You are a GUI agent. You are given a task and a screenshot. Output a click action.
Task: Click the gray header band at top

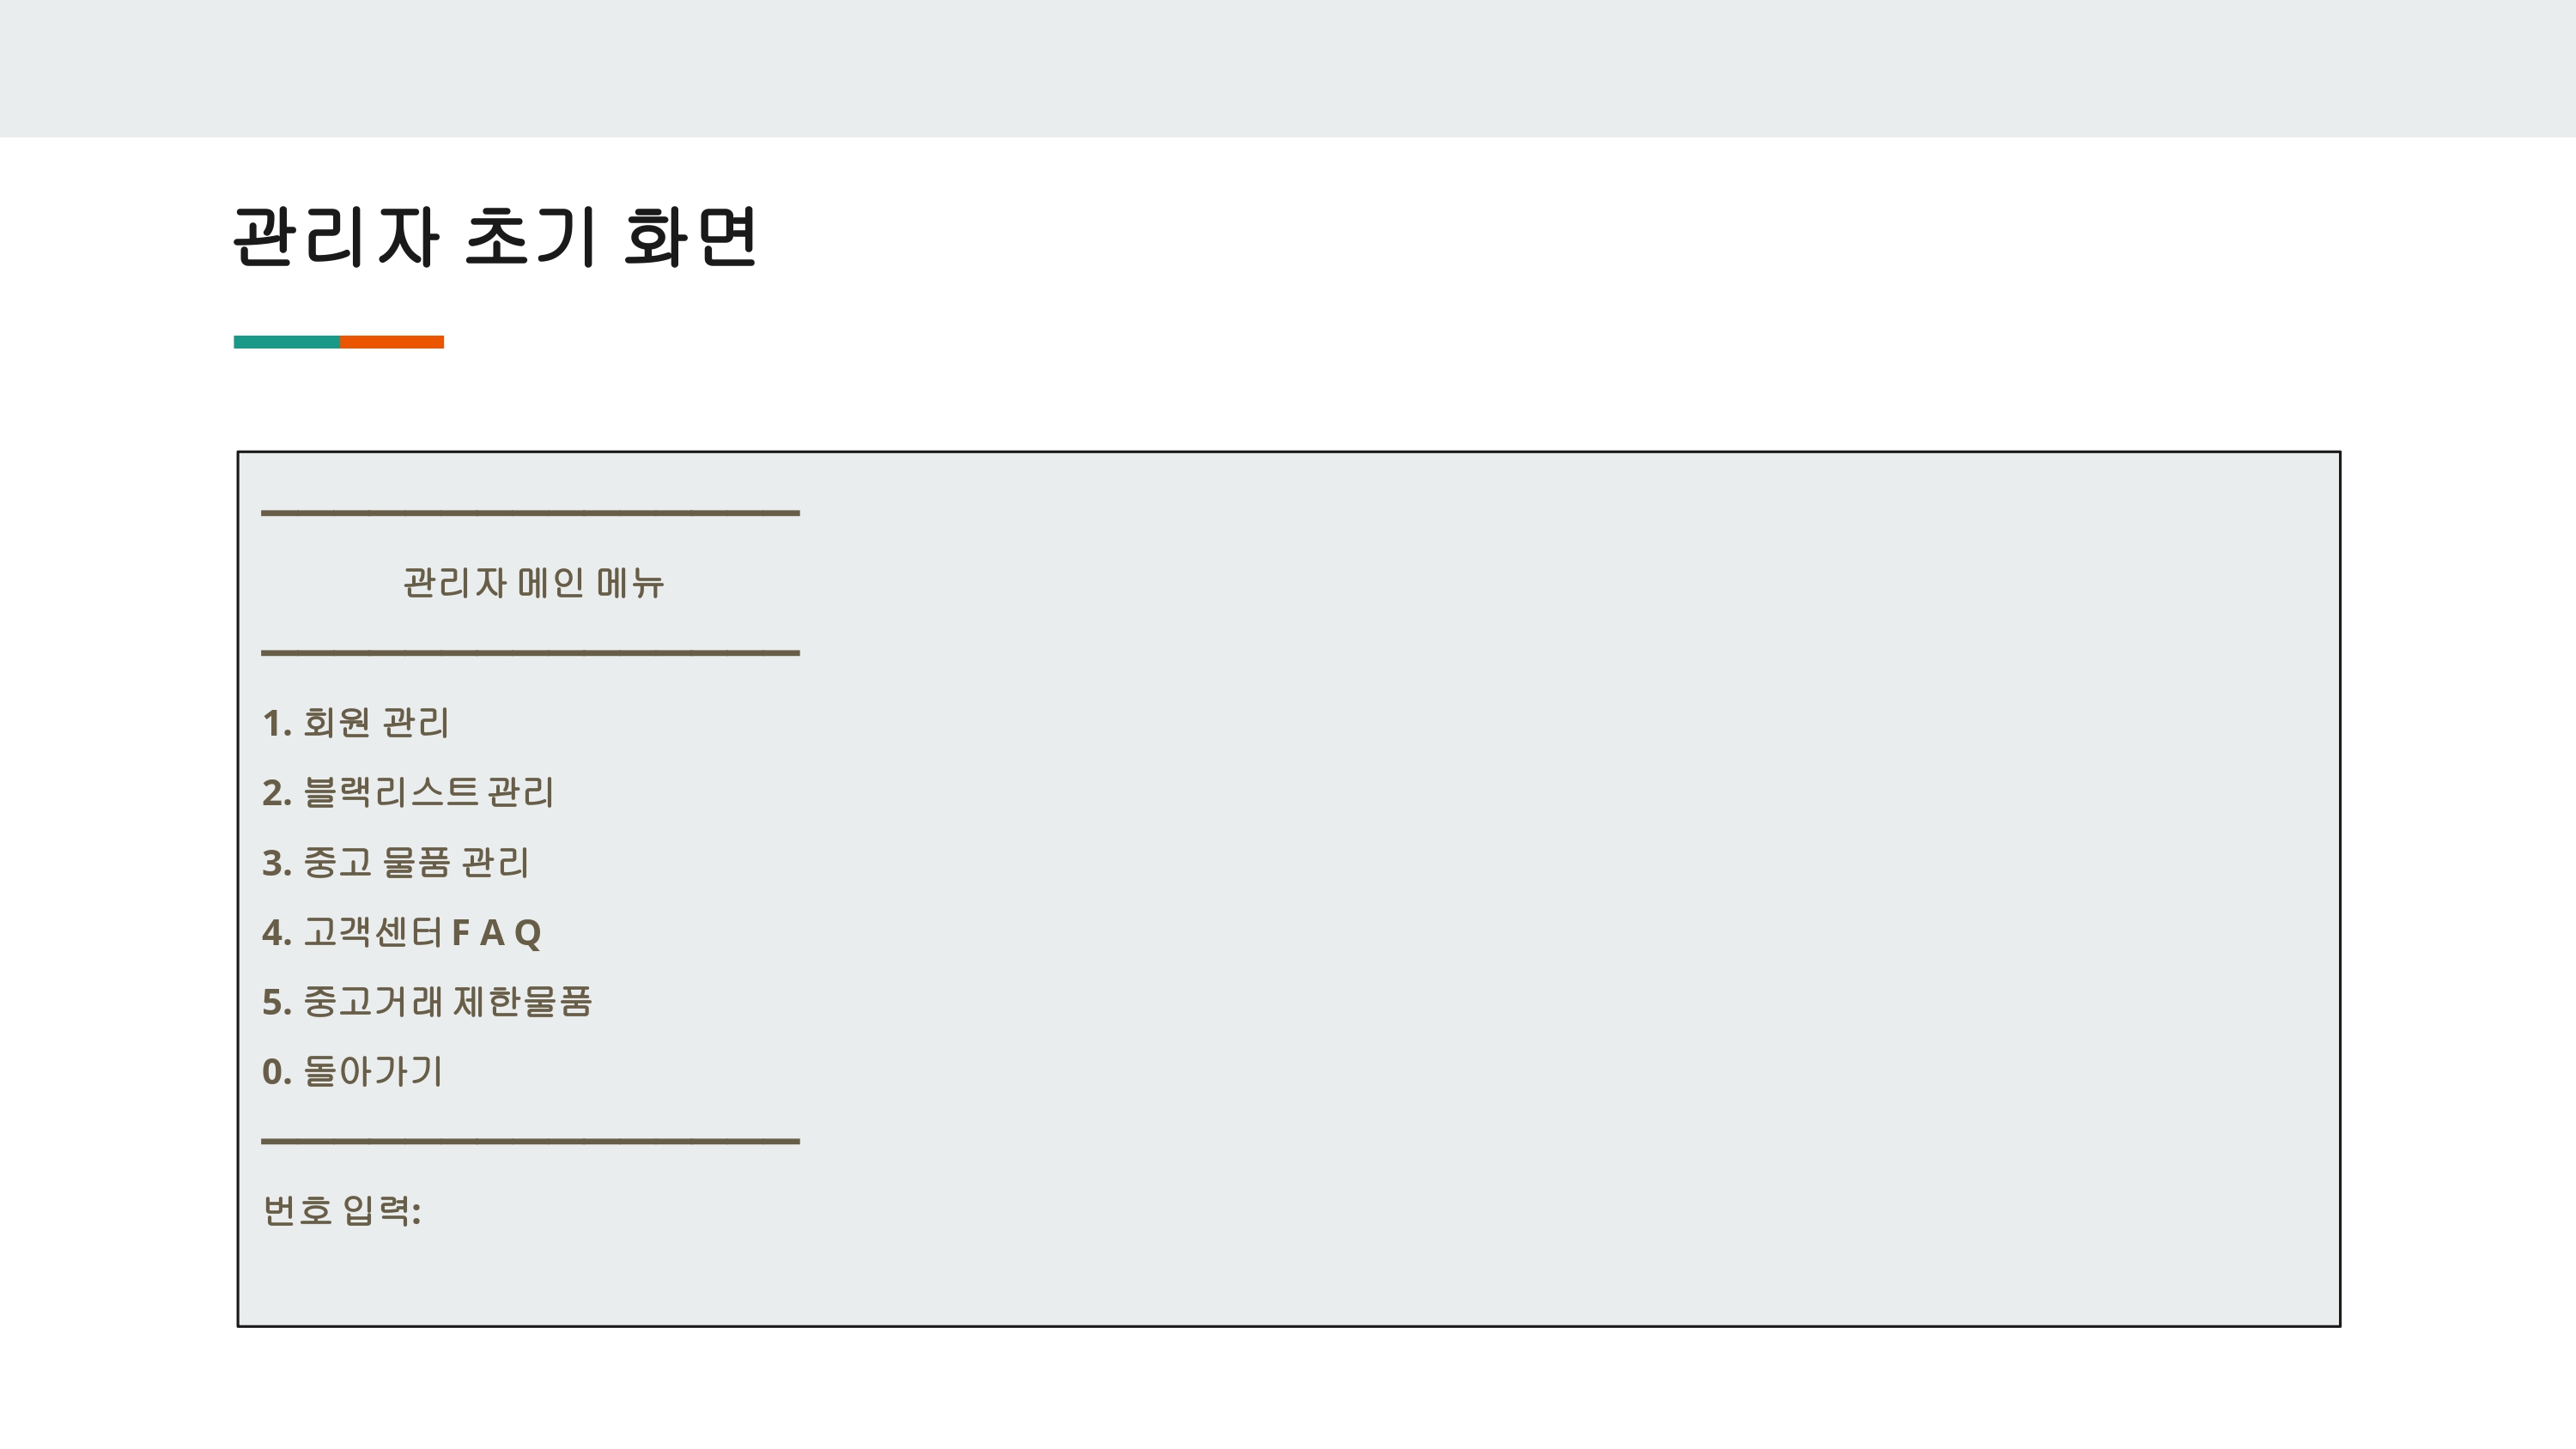1288,68
